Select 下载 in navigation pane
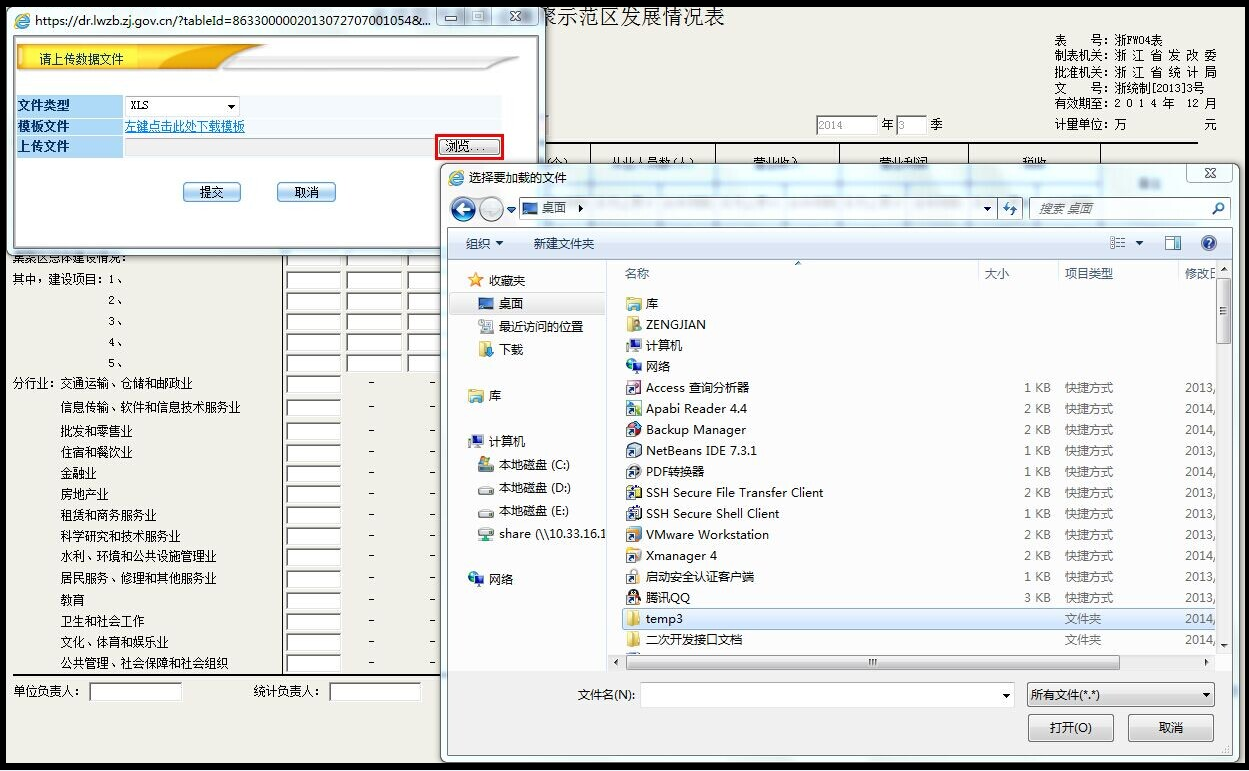This screenshot has width=1249, height=771. pyautogui.click(x=501, y=349)
